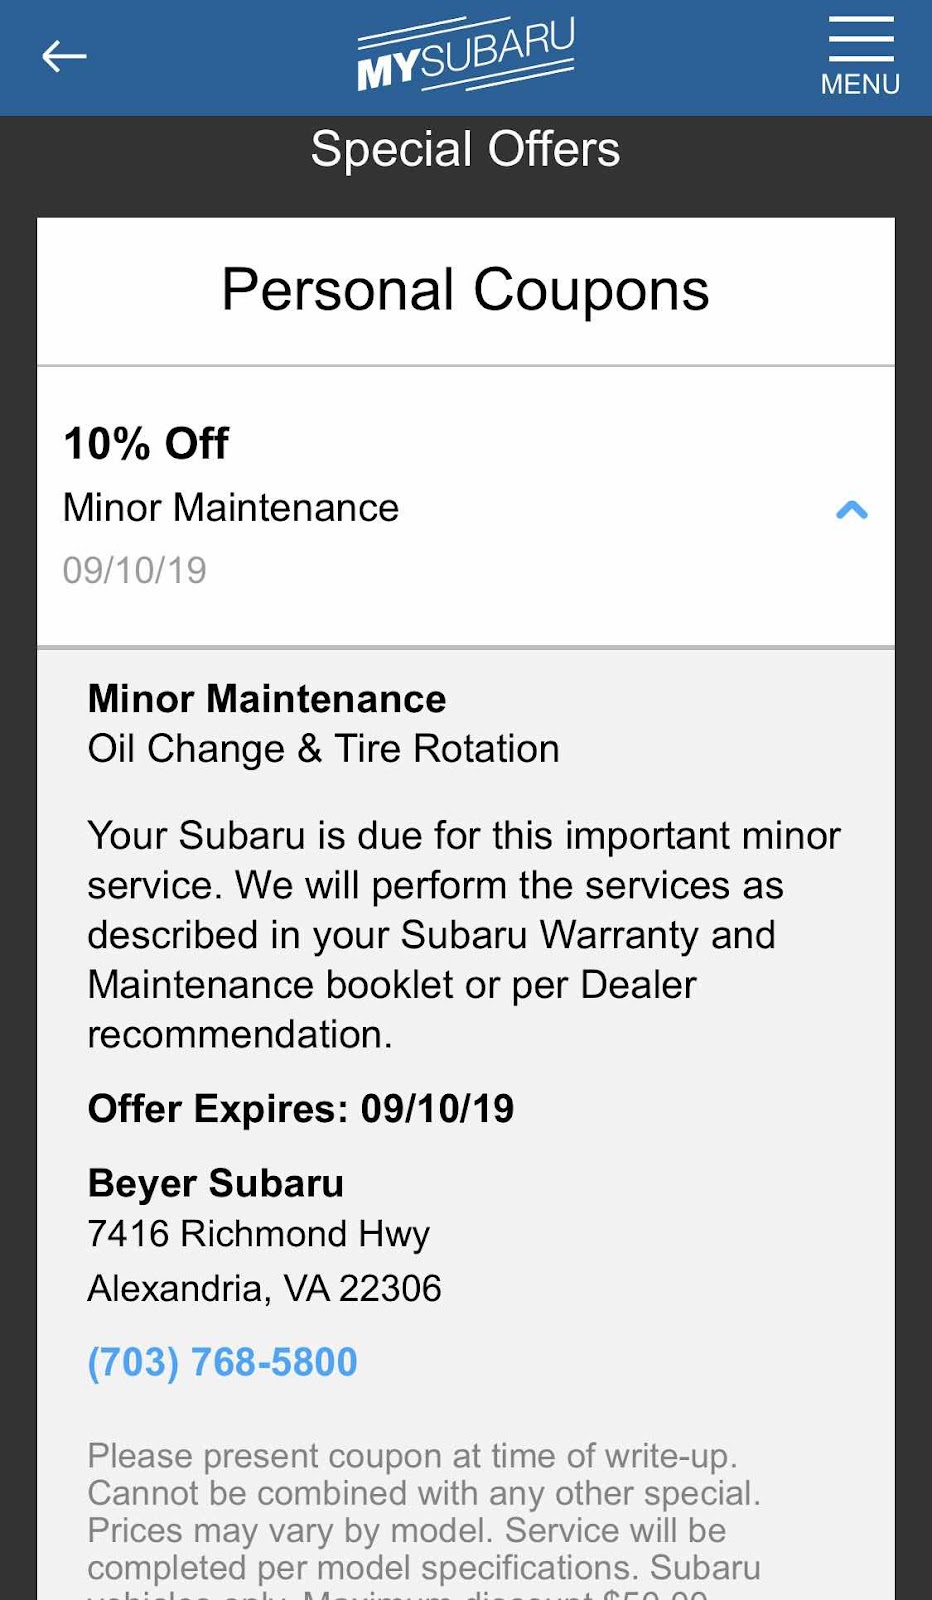Tap the MySubaru logo
Image resolution: width=932 pixels, height=1600 pixels.
click(466, 56)
